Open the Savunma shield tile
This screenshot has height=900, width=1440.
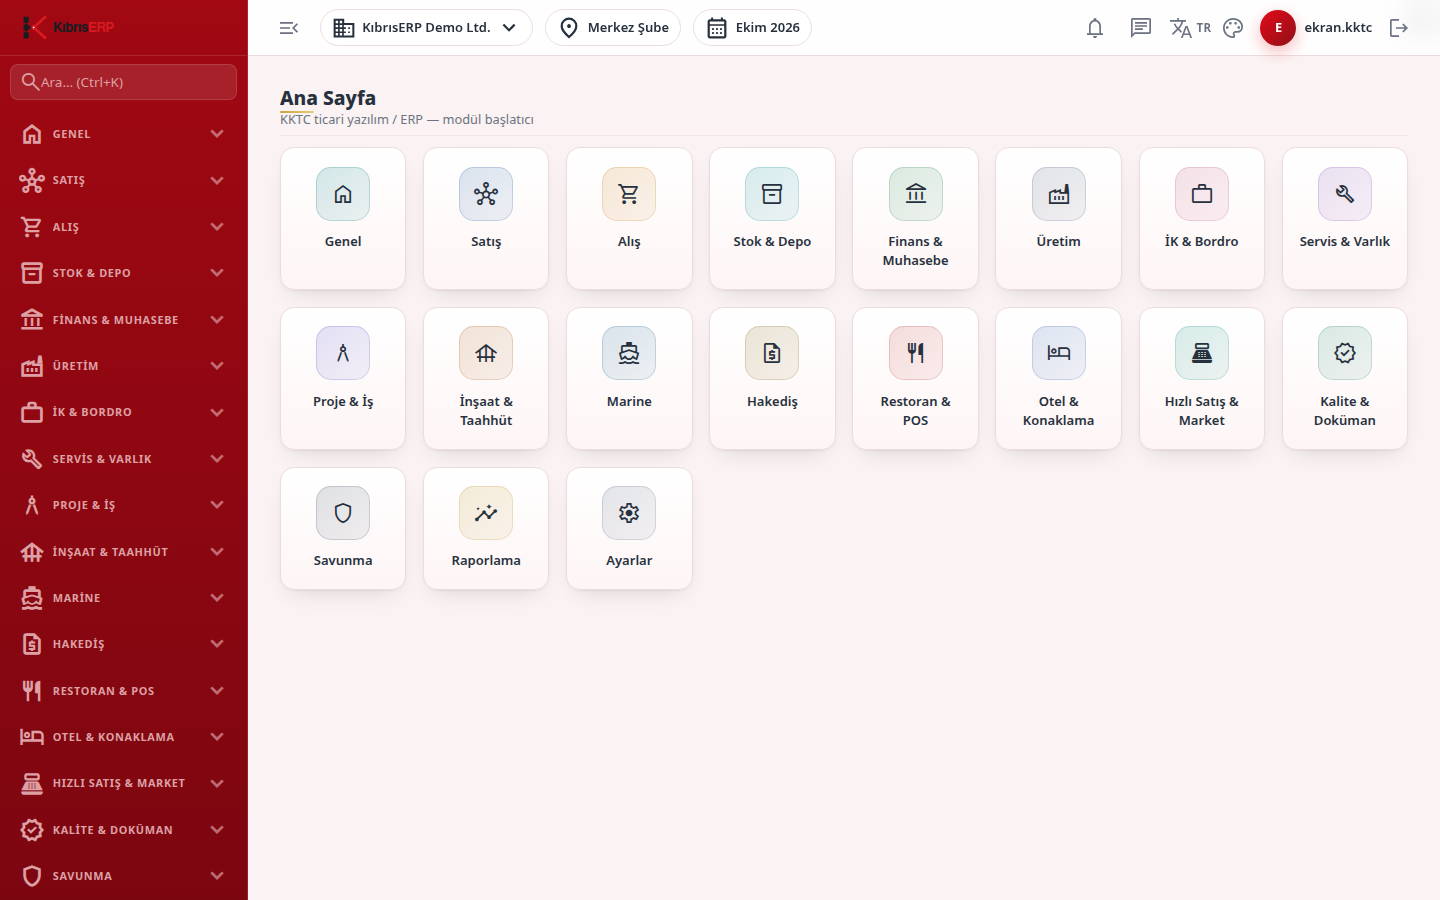click(x=343, y=528)
